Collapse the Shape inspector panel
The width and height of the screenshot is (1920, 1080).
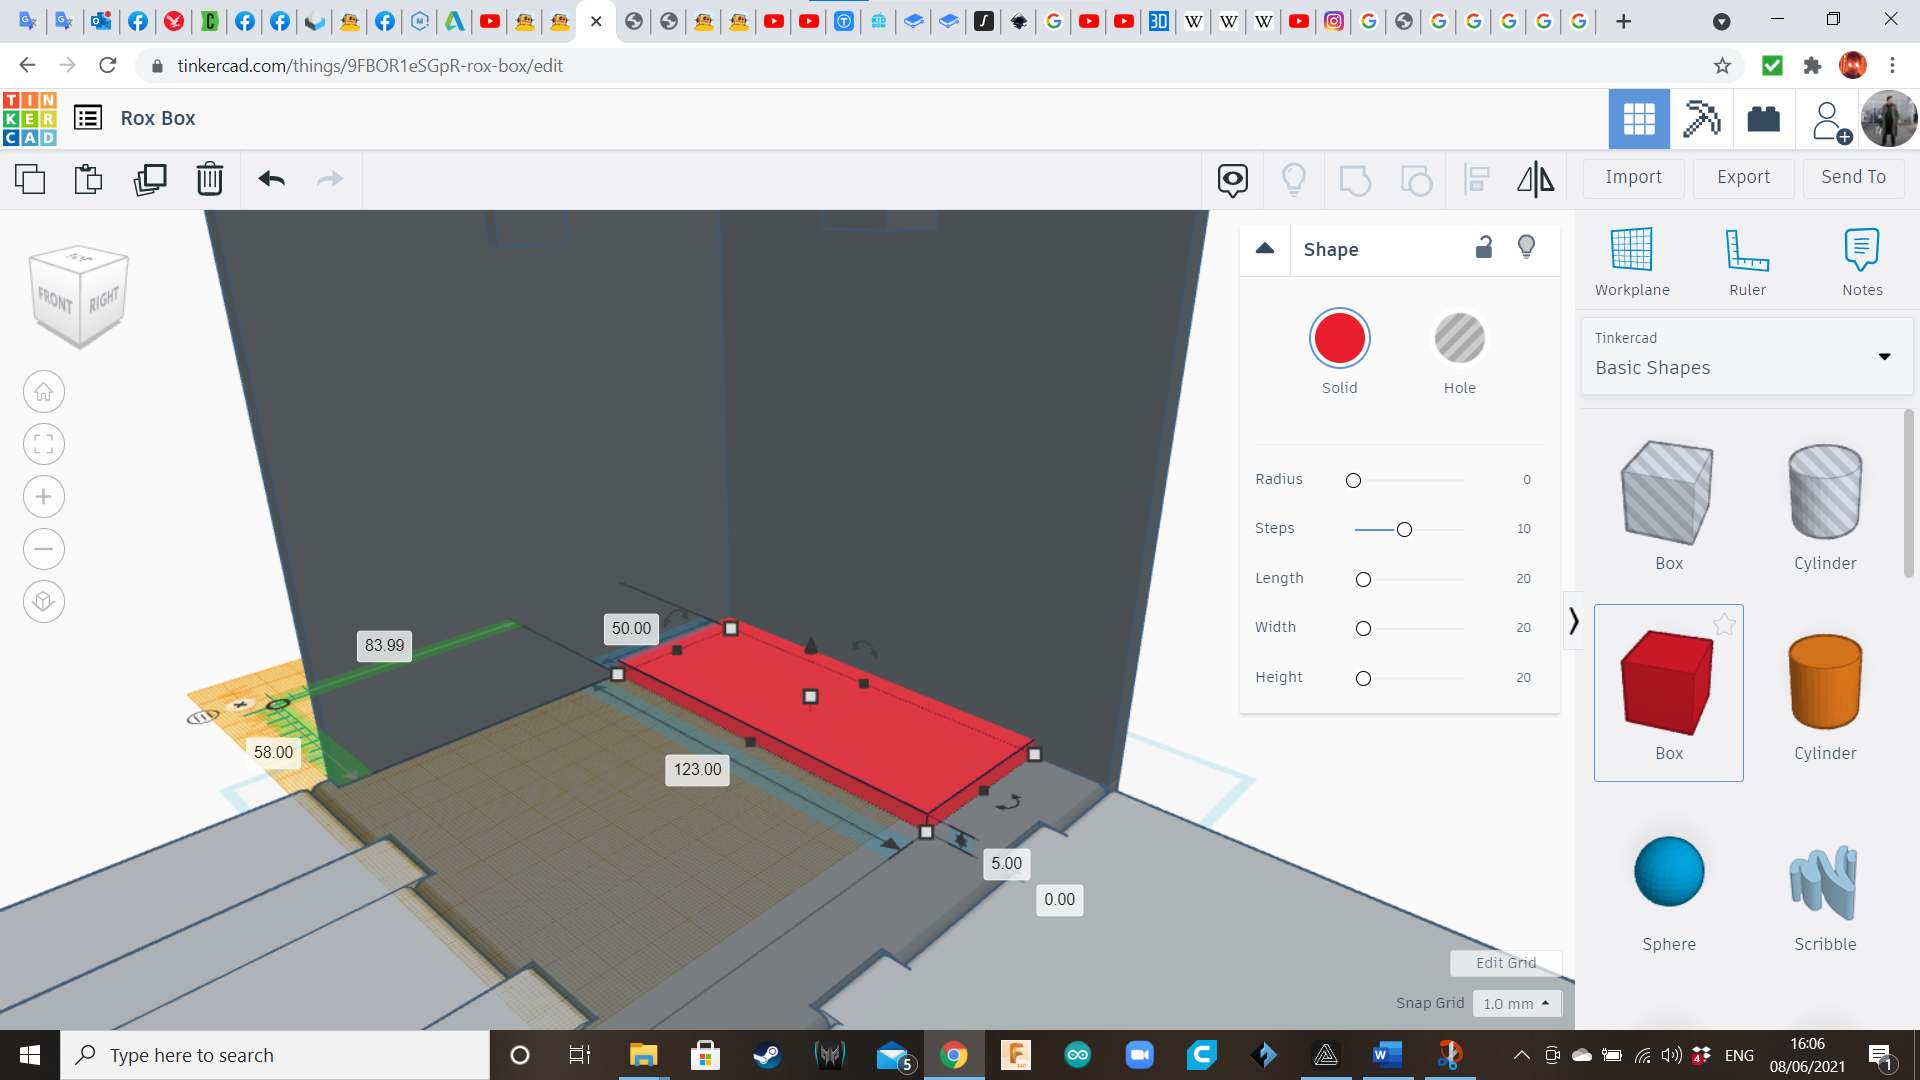(x=1265, y=249)
